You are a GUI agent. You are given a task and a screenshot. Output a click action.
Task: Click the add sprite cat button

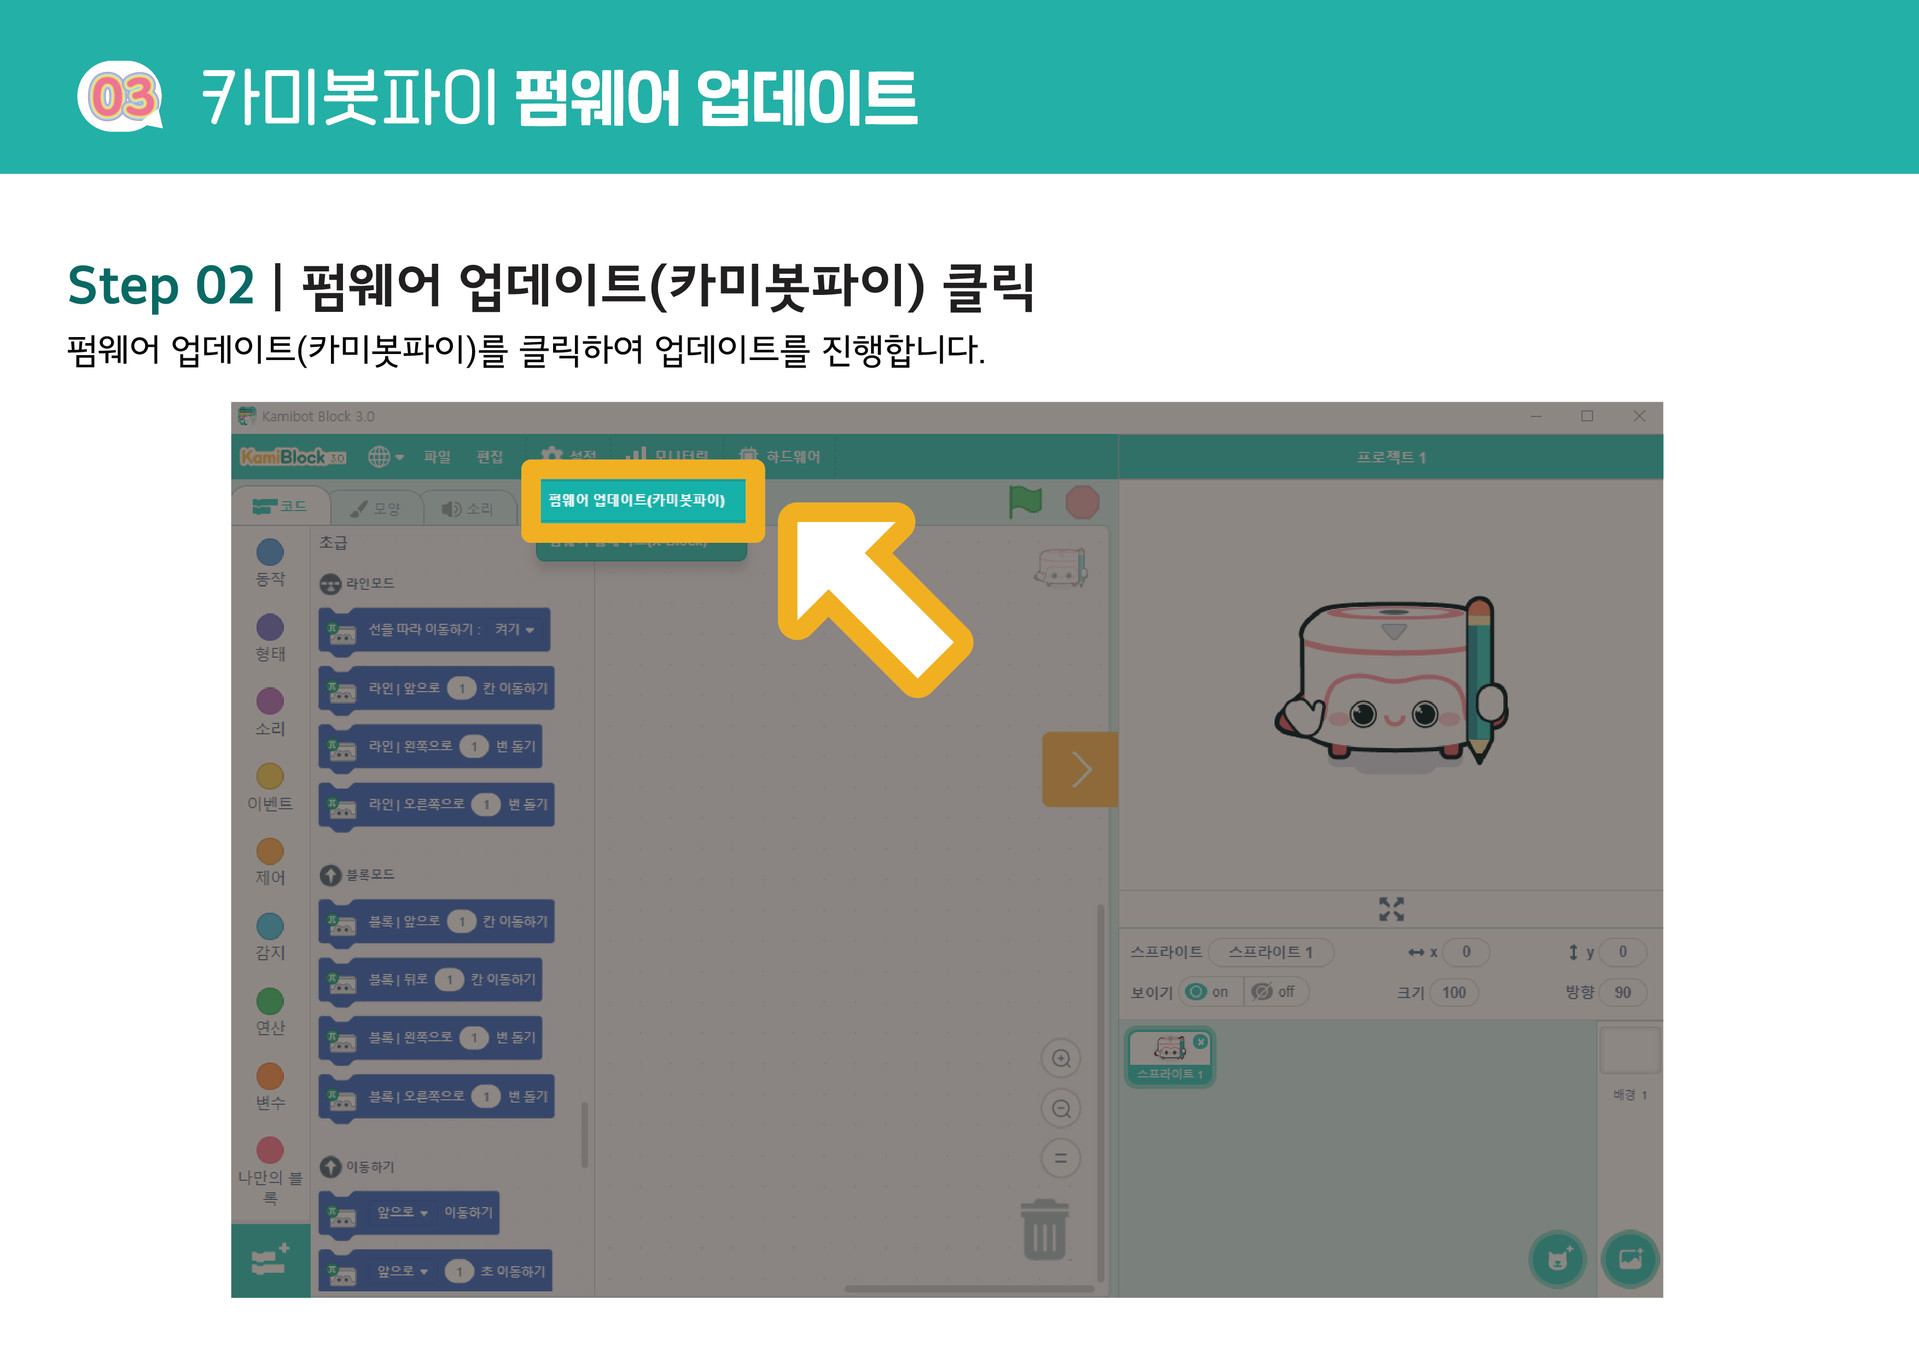[x=1558, y=1260]
